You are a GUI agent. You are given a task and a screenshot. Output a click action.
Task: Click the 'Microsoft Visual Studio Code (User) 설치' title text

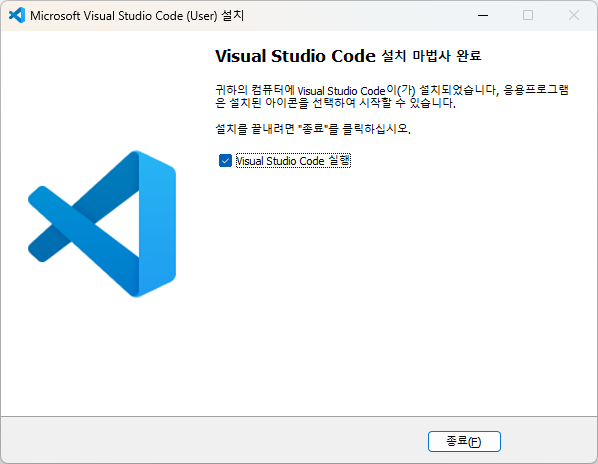click(137, 16)
